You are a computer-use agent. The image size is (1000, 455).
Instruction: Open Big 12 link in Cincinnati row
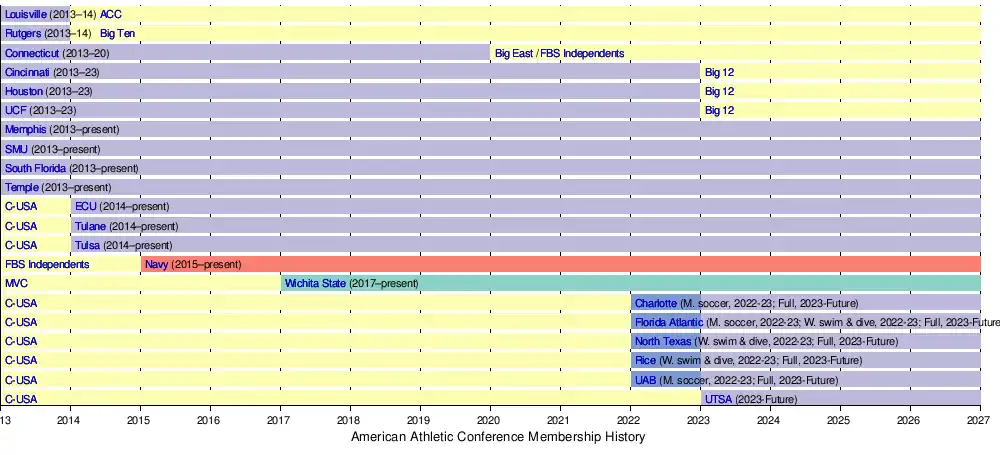pos(719,72)
